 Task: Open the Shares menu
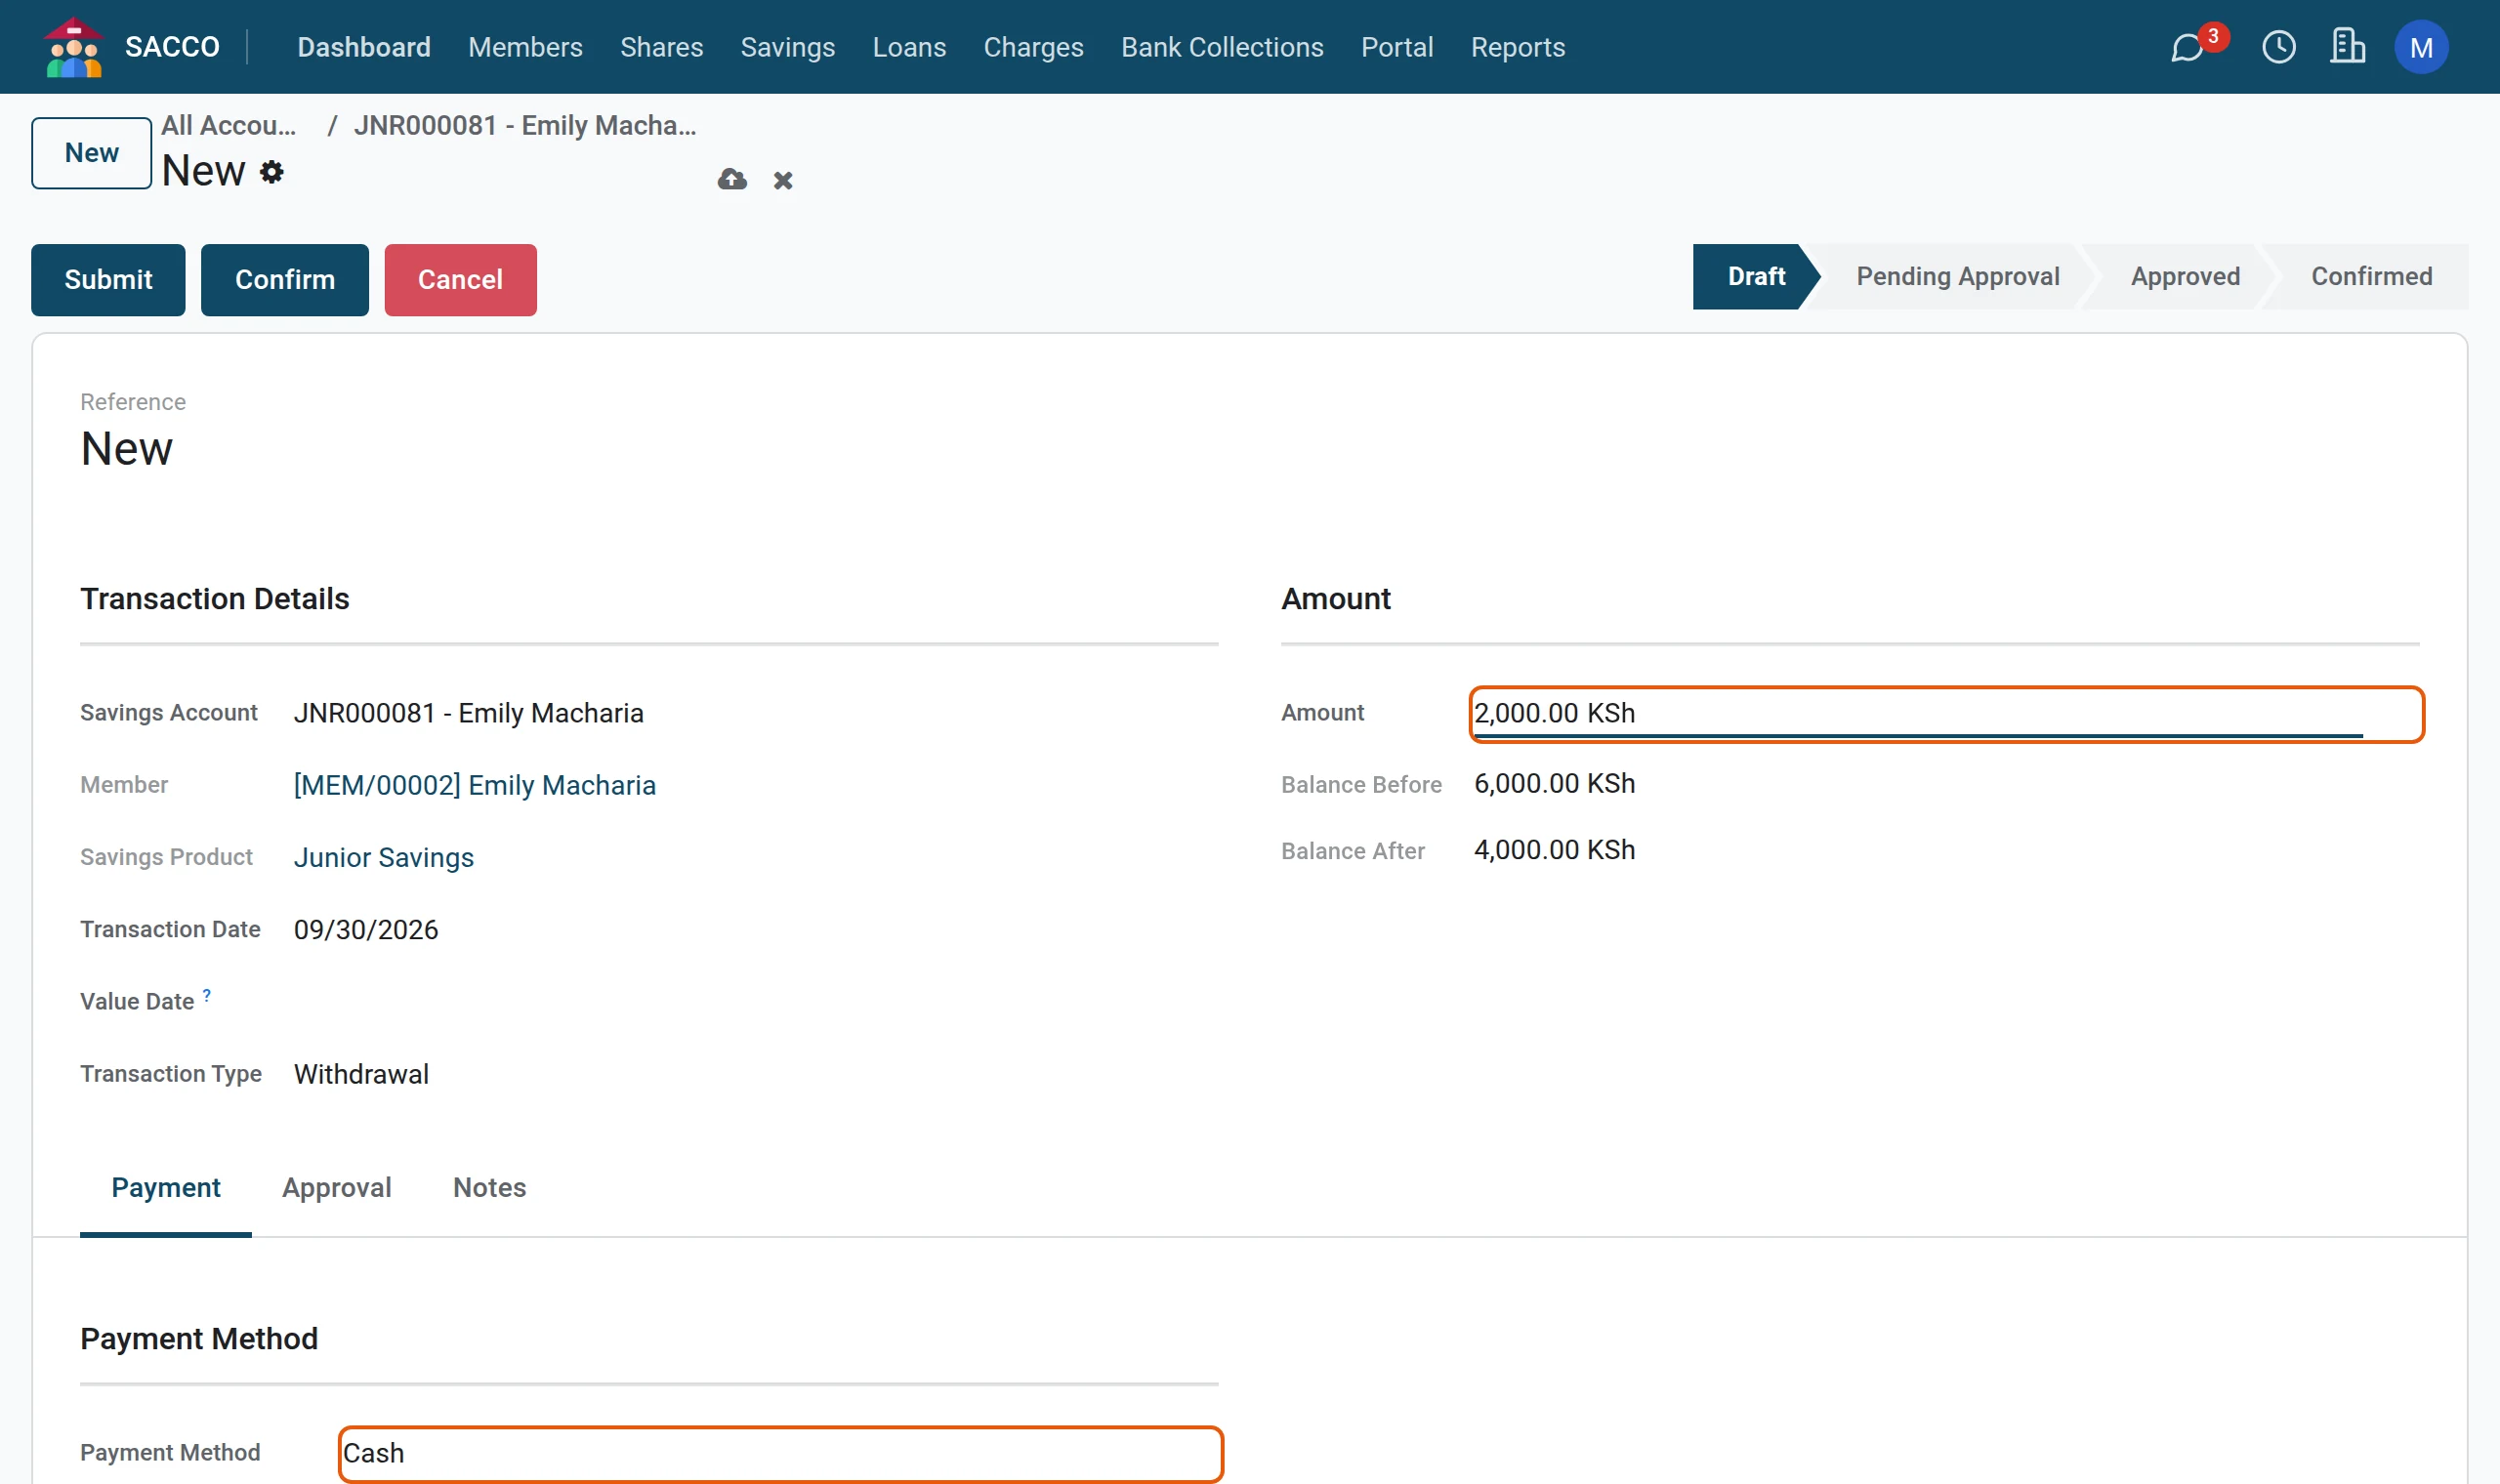[x=661, y=47]
